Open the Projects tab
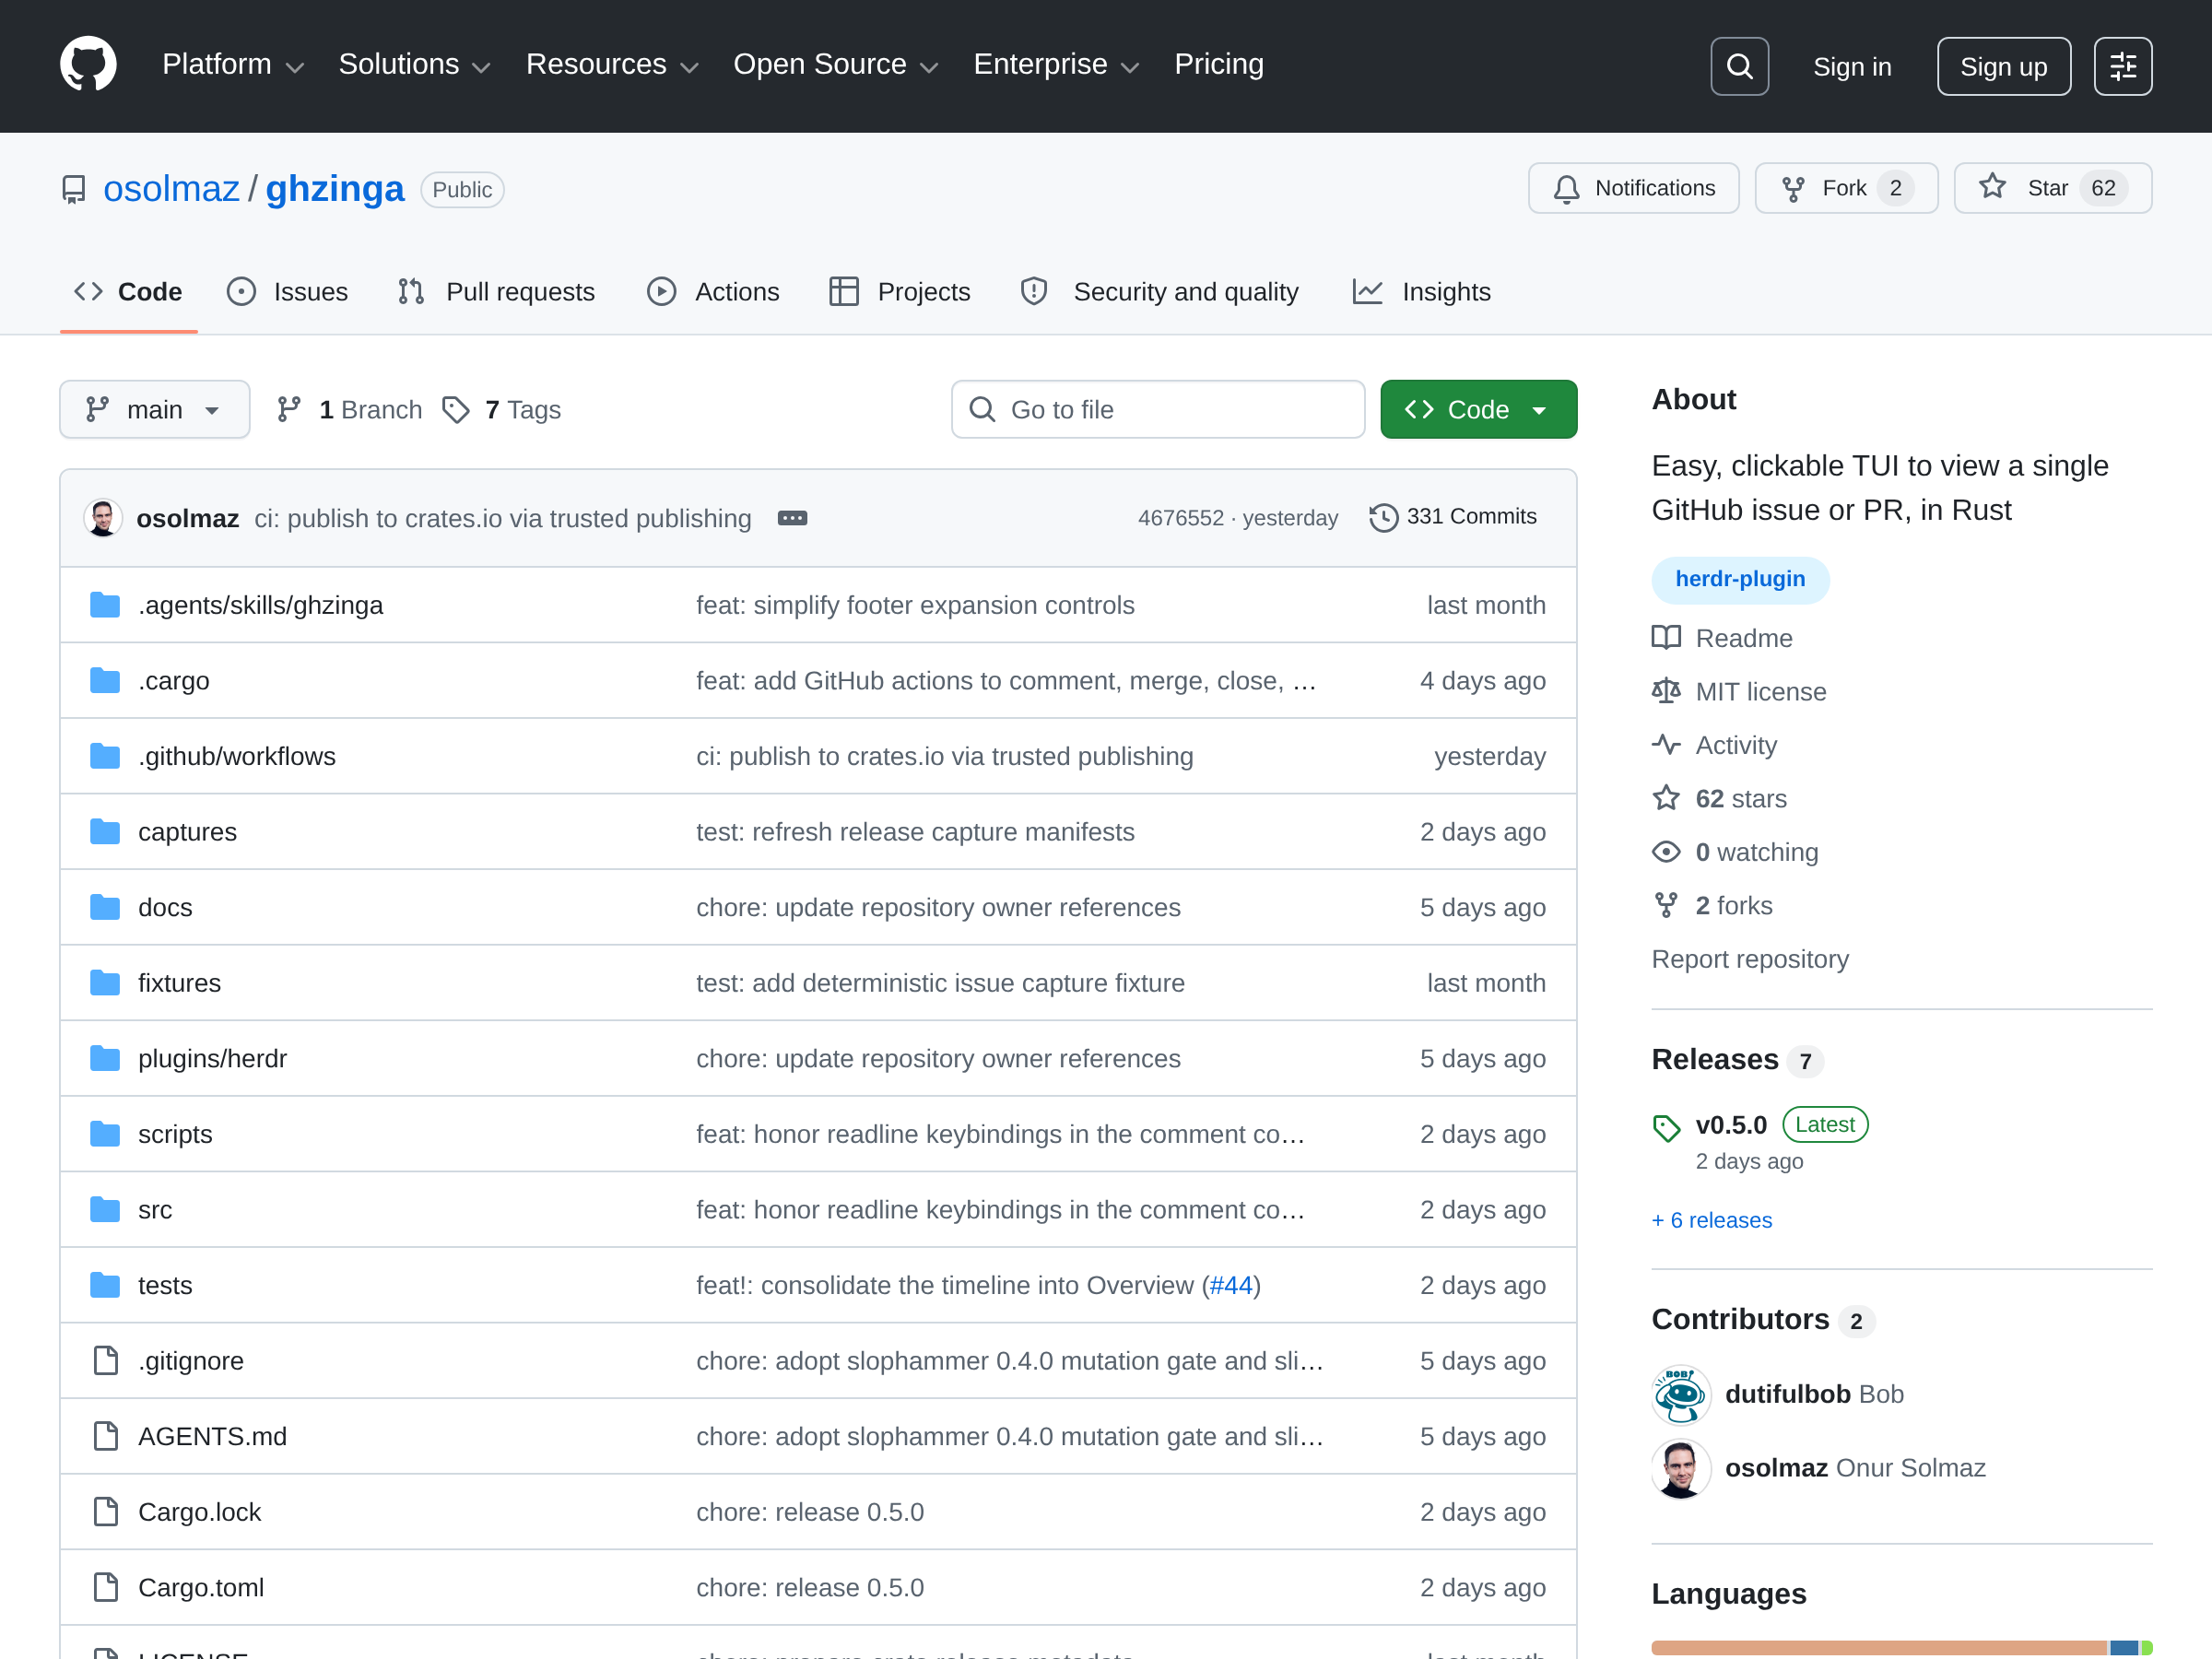Screen dimensions: 2212x1659 (900, 292)
